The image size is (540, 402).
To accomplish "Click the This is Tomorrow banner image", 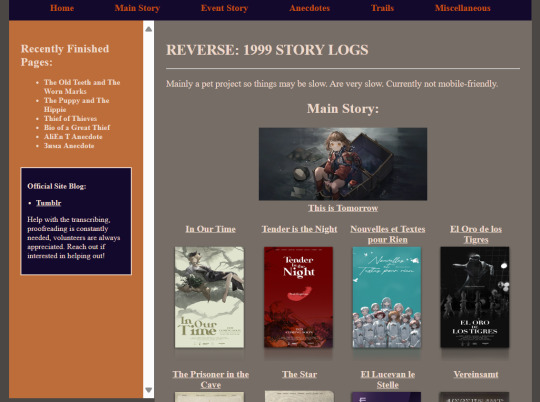I will click(343, 164).
